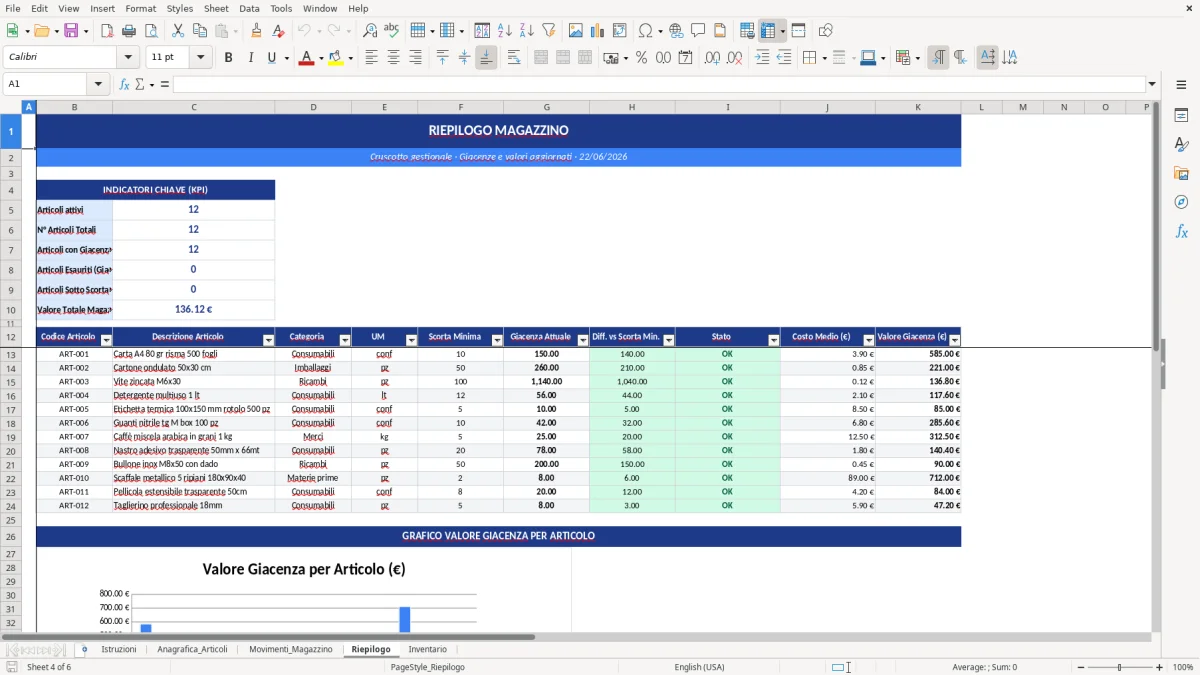
Task: Click the English (USA) language indicator
Action: click(700, 667)
